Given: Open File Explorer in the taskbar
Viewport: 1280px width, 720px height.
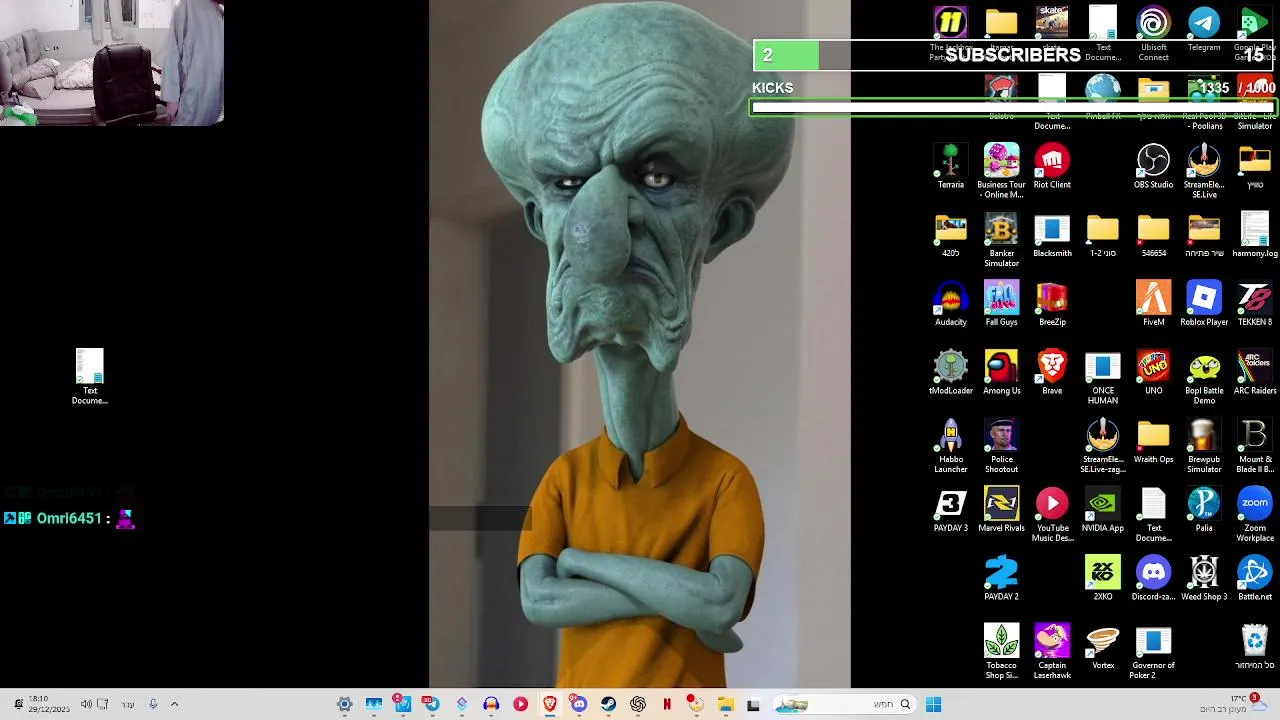Looking at the screenshot, I should (725, 704).
